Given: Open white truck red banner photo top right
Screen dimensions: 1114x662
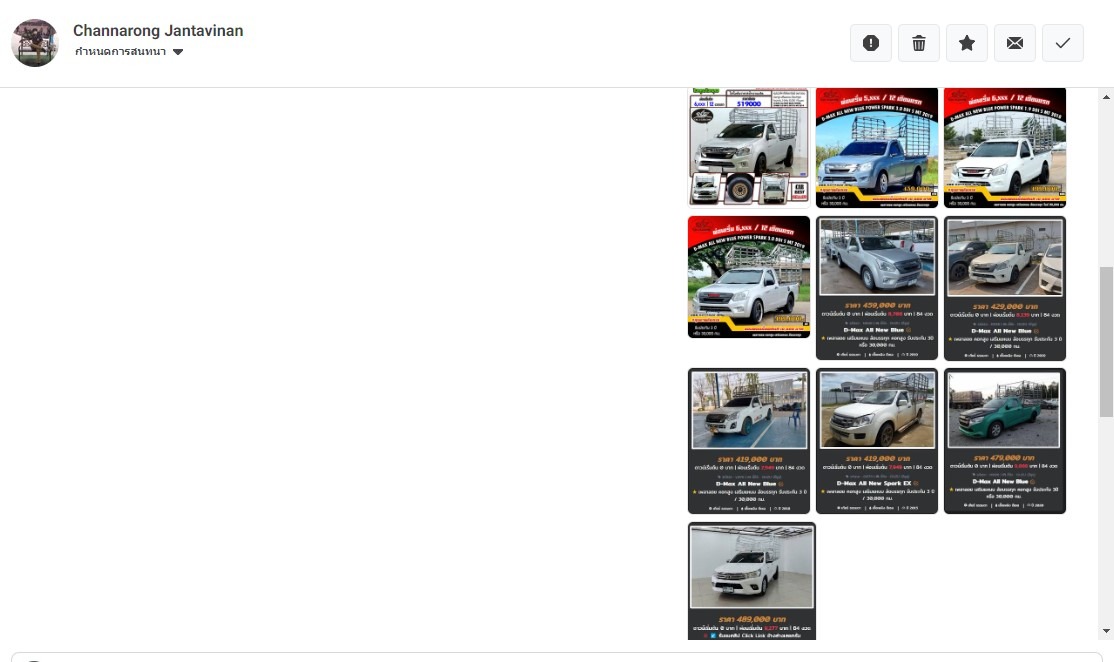Looking at the screenshot, I should coord(1005,148).
